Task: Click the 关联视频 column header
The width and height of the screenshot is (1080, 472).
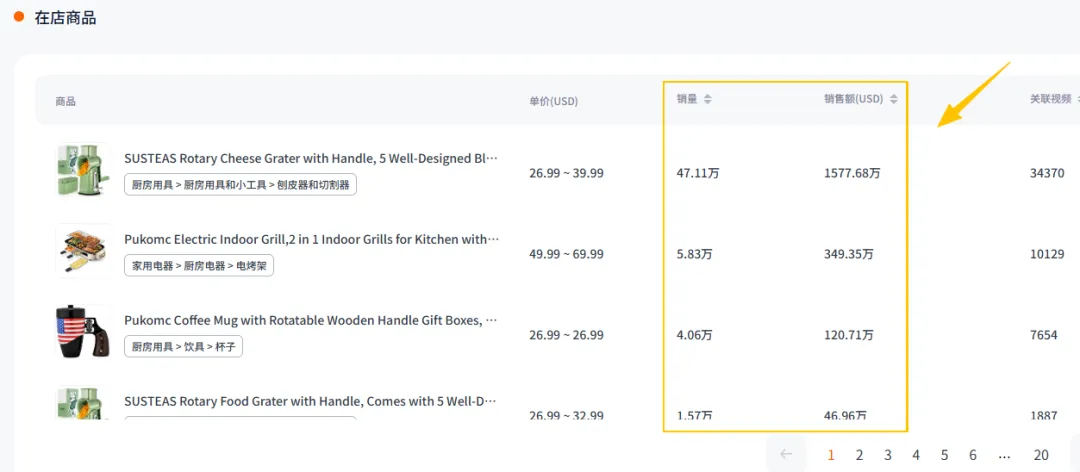Action: pos(1050,99)
